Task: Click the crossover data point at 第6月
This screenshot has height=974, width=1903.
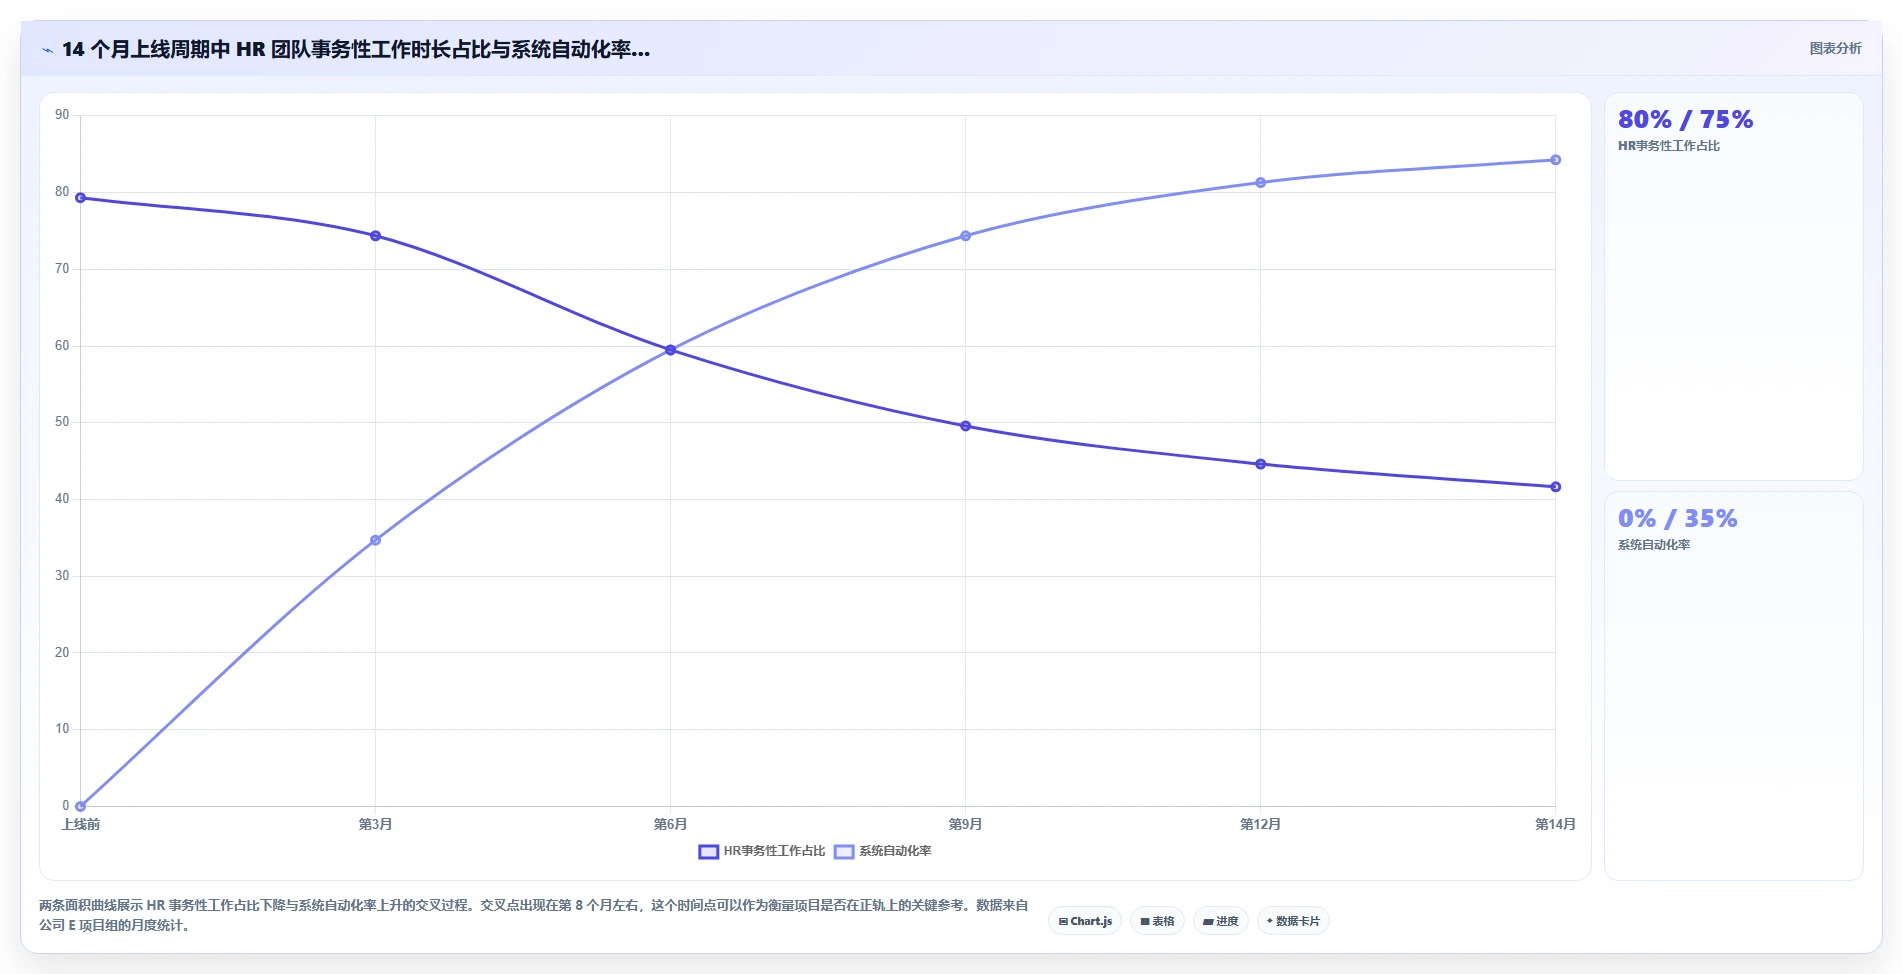Action: (x=670, y=350)
